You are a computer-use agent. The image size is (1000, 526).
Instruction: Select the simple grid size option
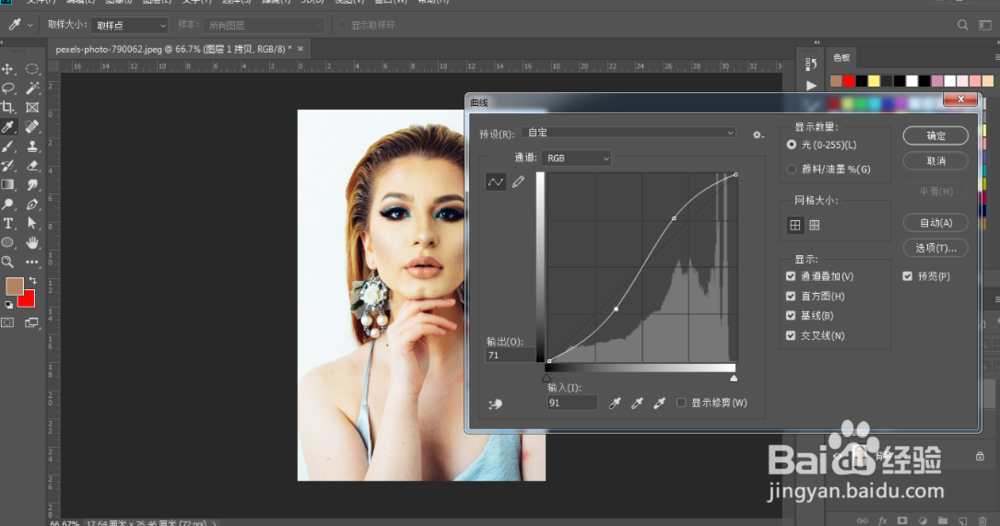point(795,225)
